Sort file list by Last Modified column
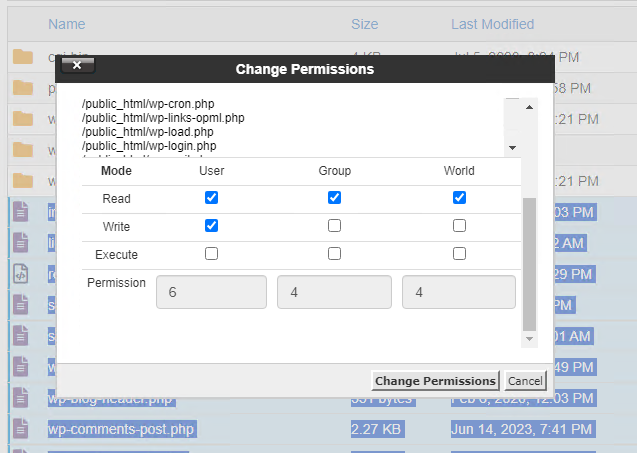 coord(492,24)
